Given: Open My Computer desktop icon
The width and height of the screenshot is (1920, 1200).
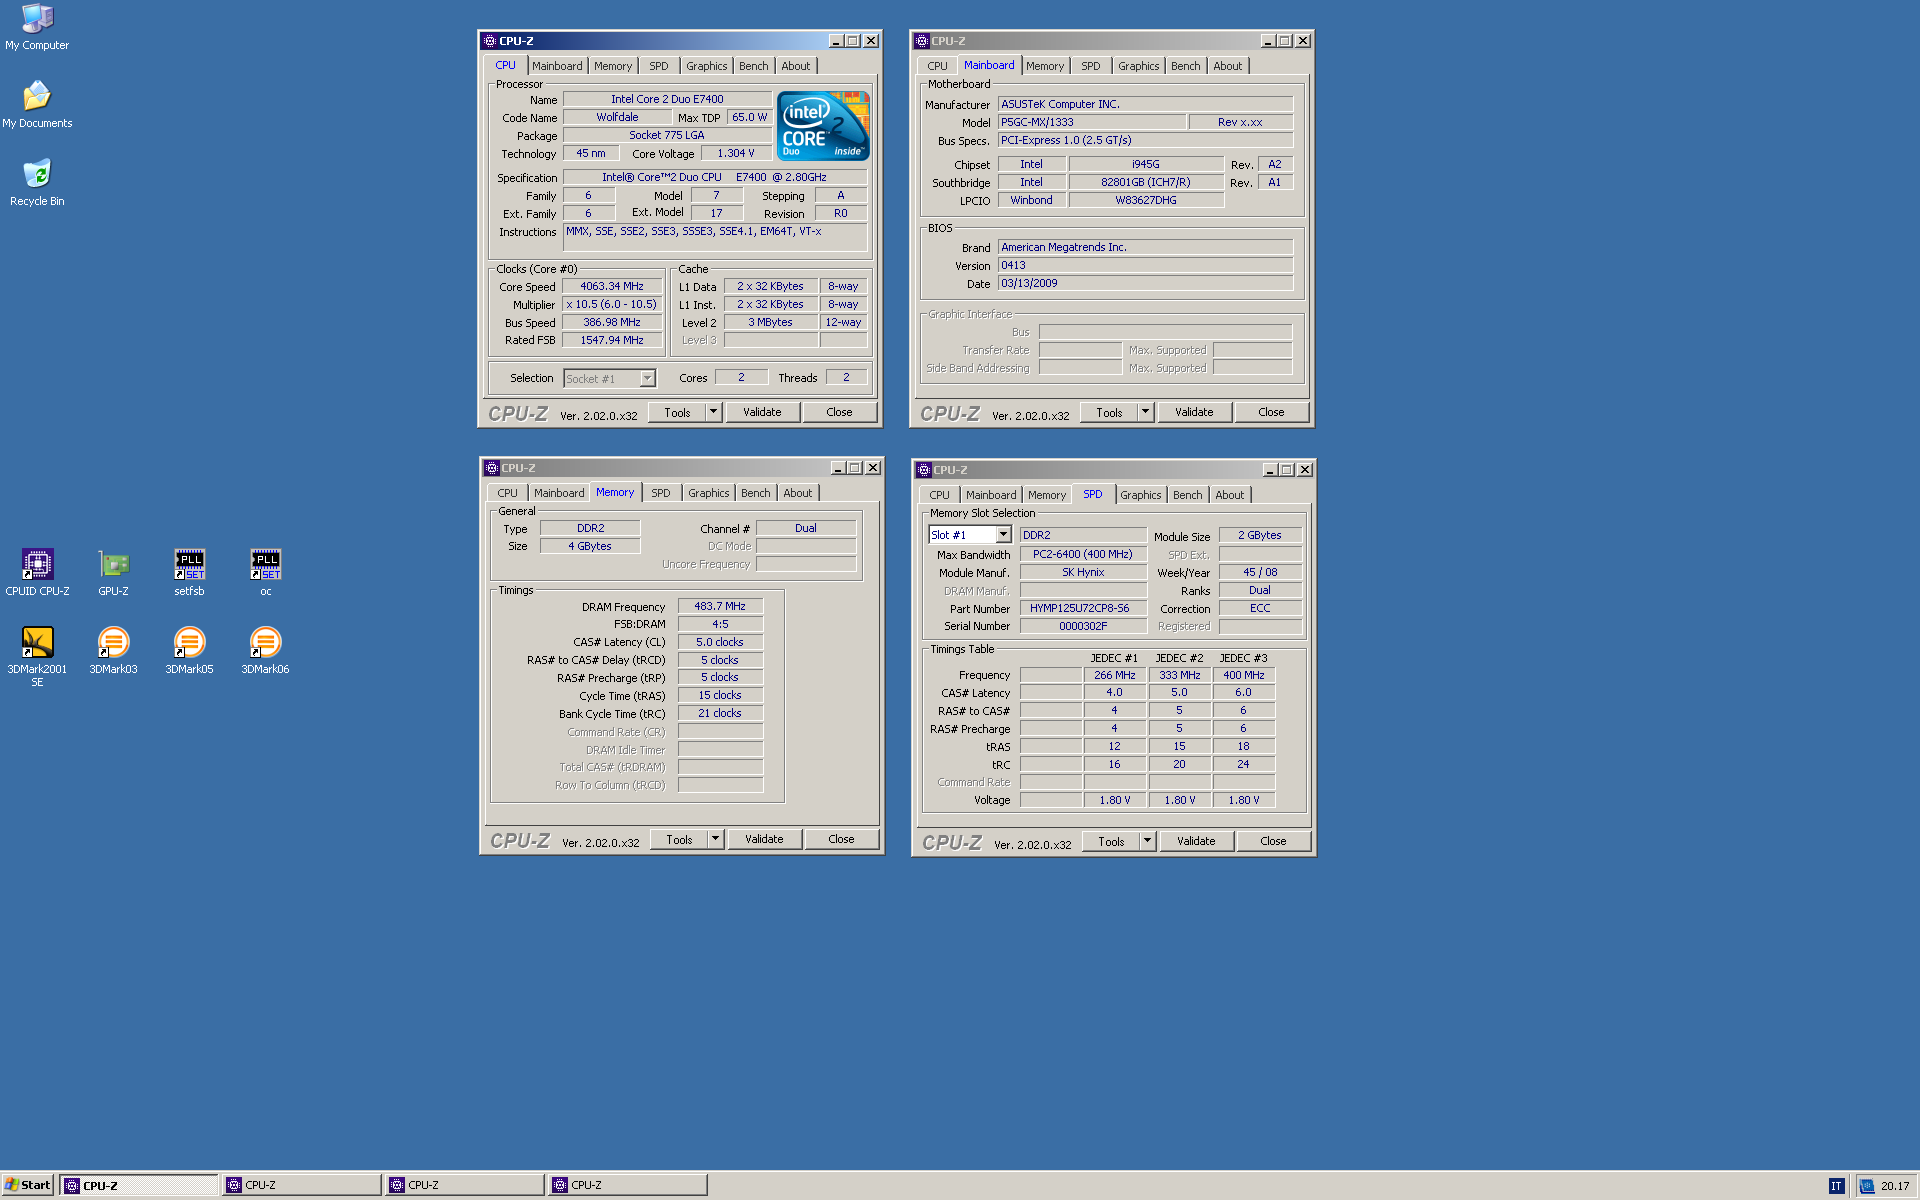Looking at the screenshot, I should 37,27.
